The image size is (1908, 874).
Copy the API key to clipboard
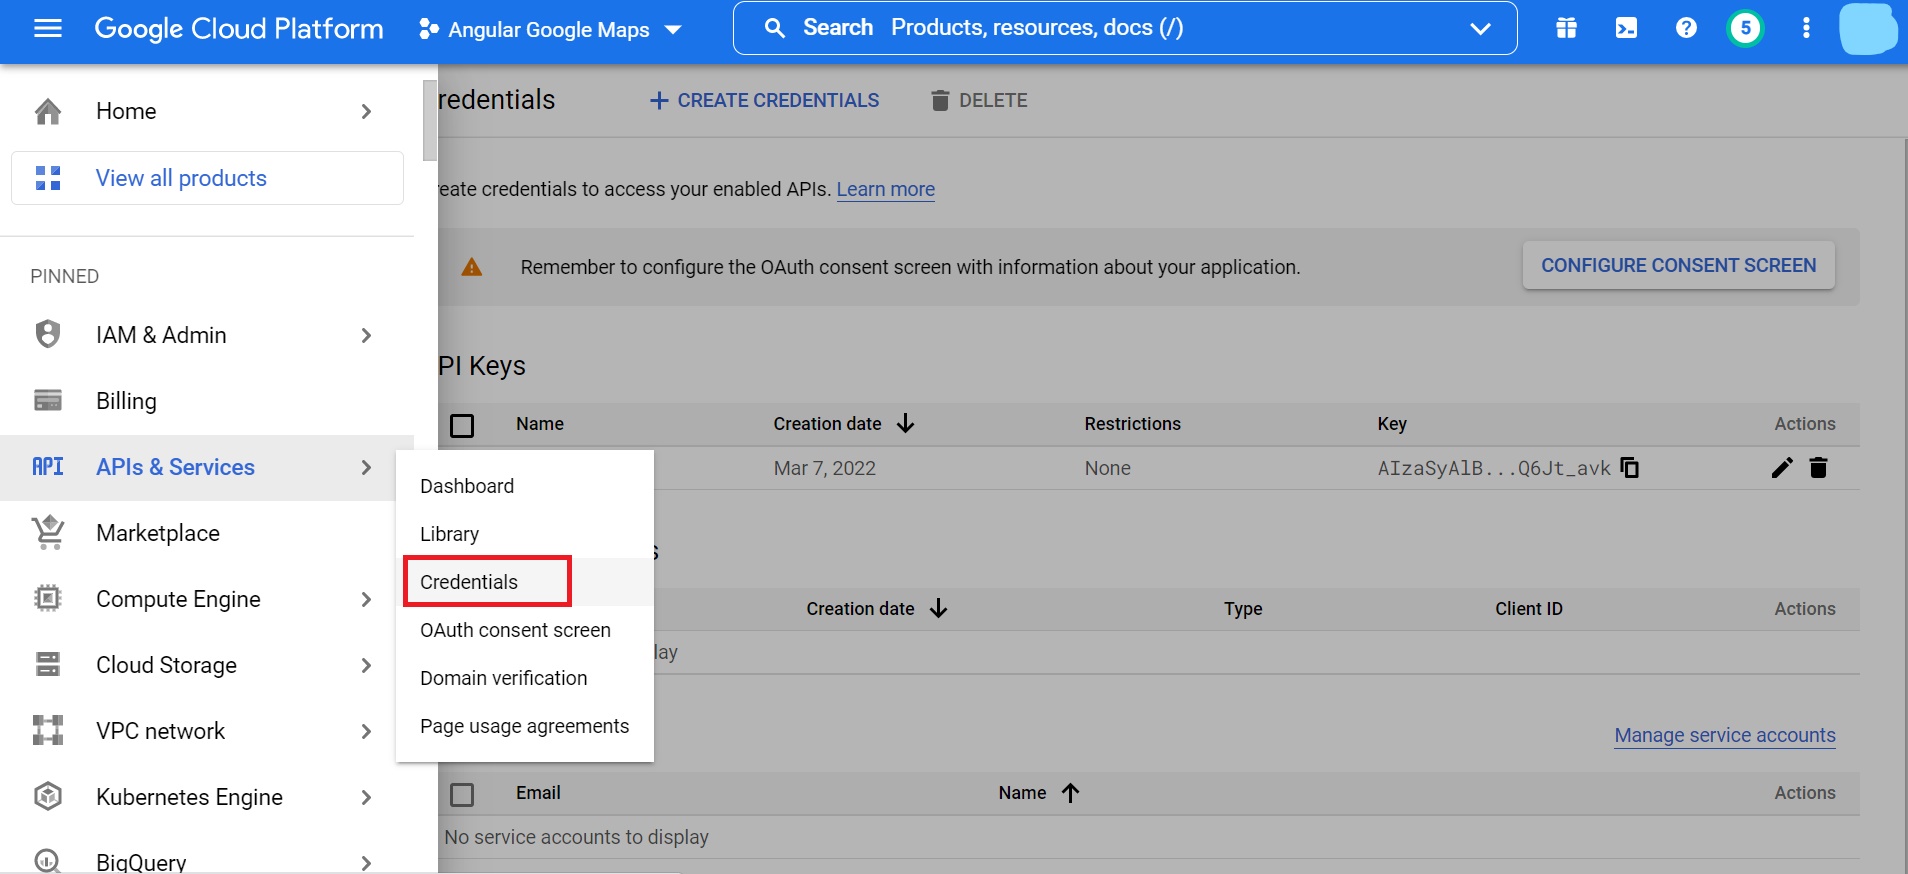coord(1629,468)
